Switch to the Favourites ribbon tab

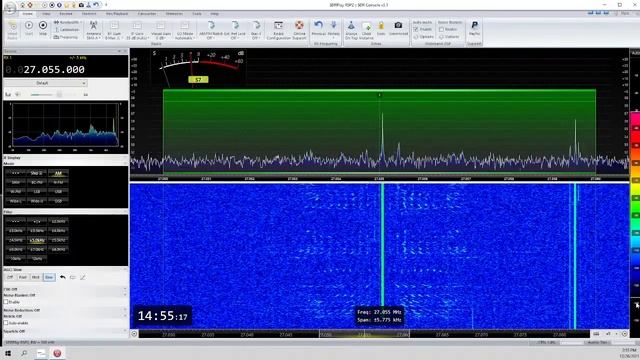tap(147, 13)
